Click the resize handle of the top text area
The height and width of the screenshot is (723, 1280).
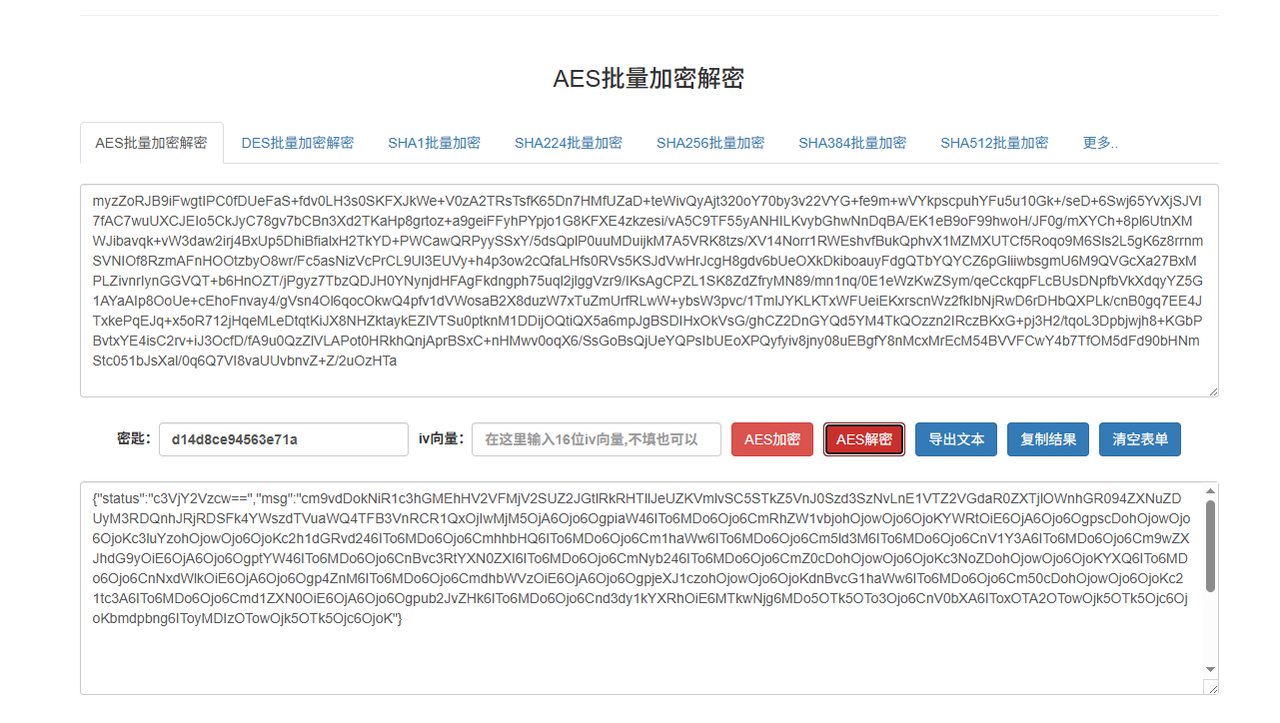(x=1213, y=391)
